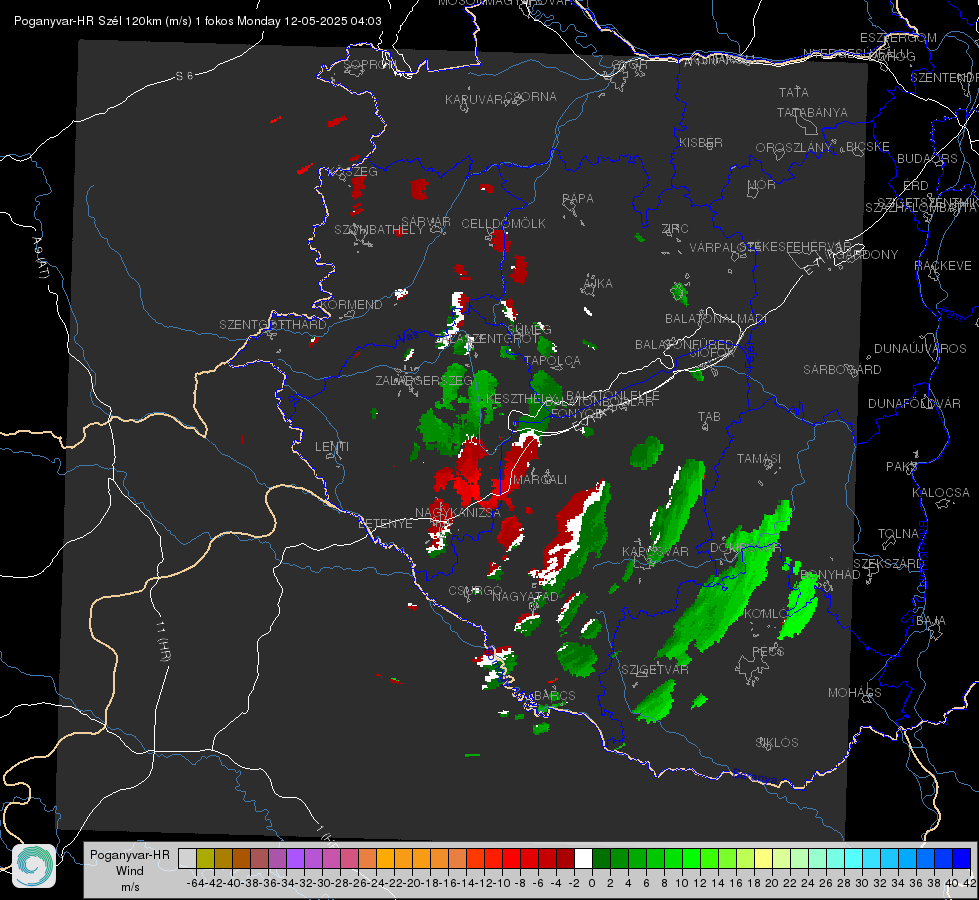Select the SZENTGOTTHARD label

273,325
